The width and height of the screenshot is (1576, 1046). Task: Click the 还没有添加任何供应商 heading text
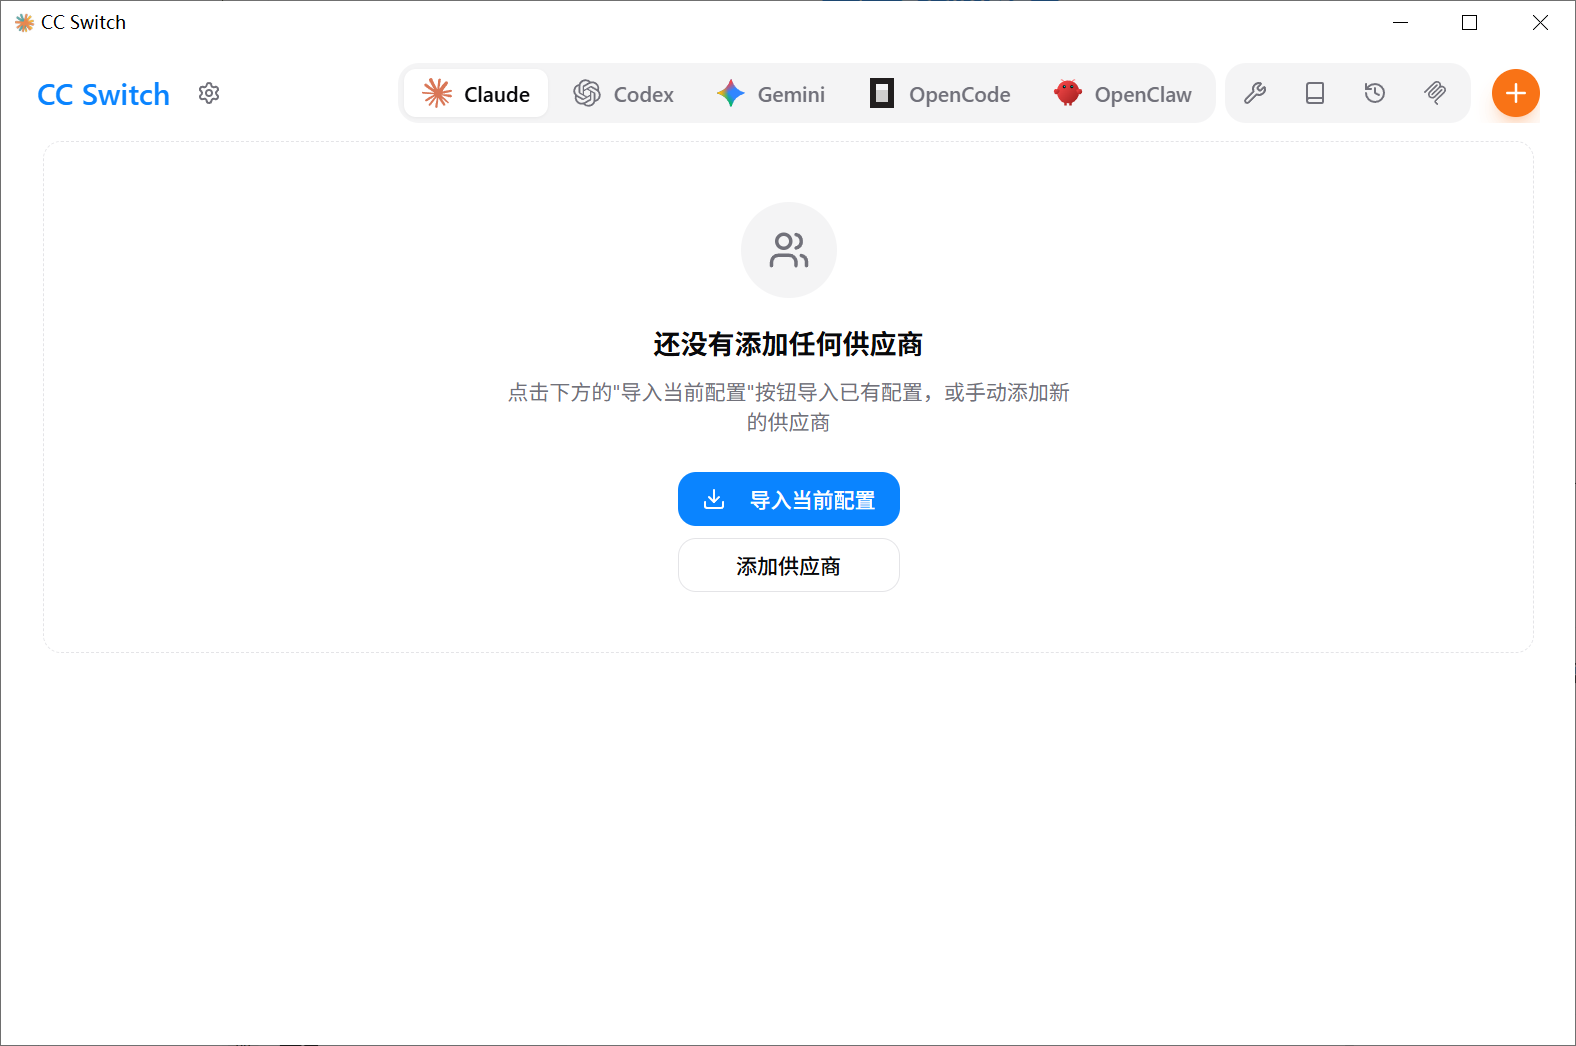click(788, 344)
